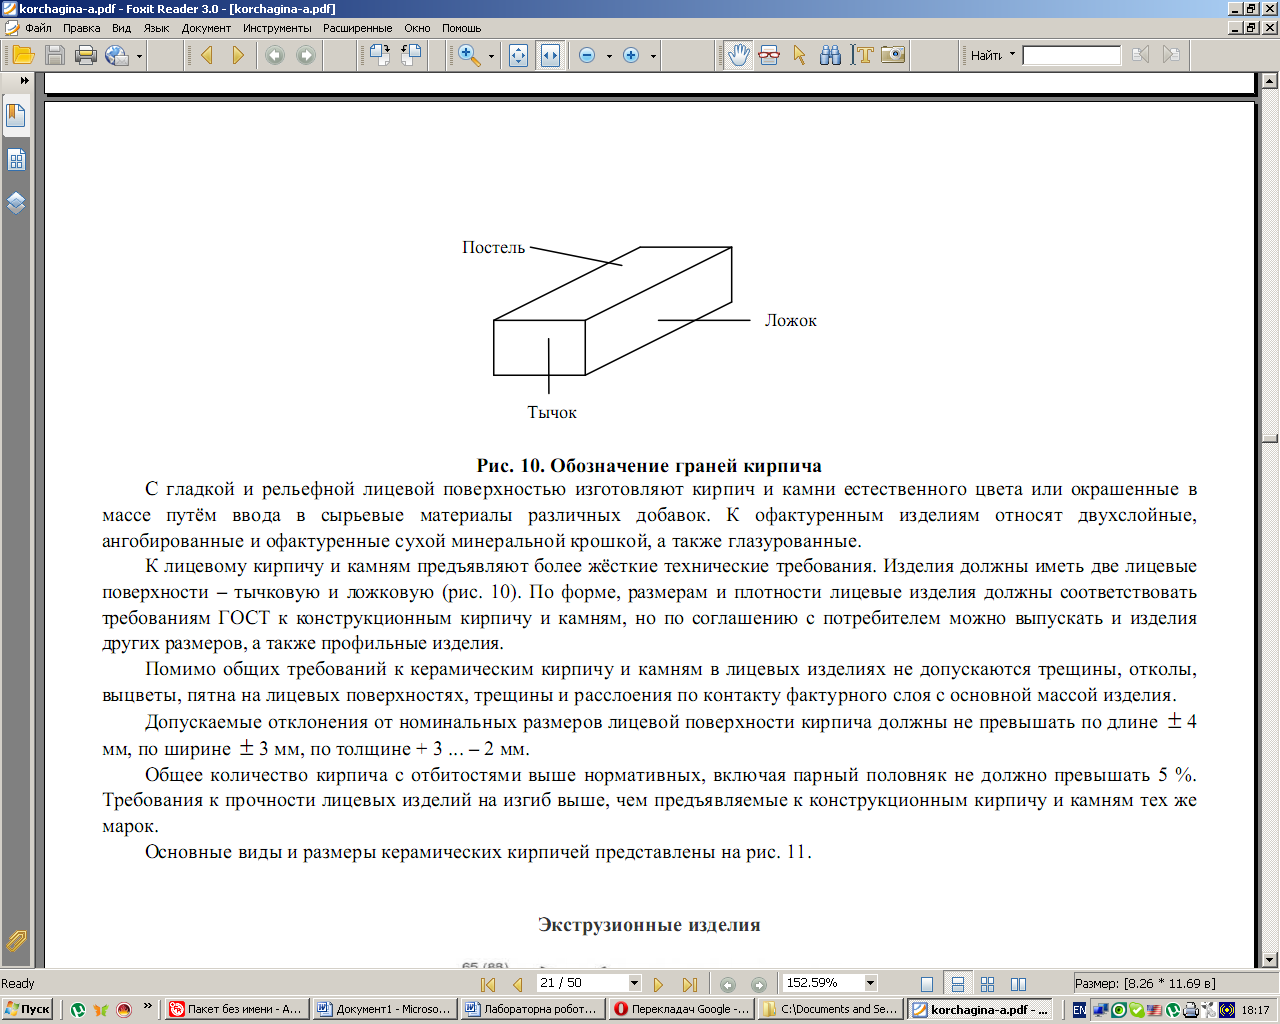This screenshot has width=1280, height=1024.
Task: Click the Find Next icon beside the search box
Action: [1171, 55]
